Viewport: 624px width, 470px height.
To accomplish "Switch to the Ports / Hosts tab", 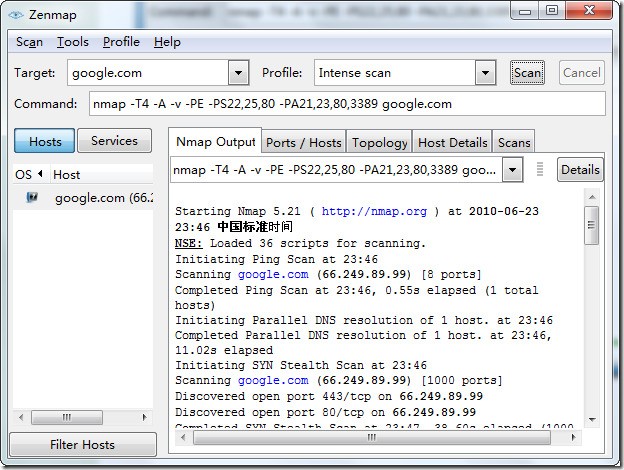I will (304, 142).
